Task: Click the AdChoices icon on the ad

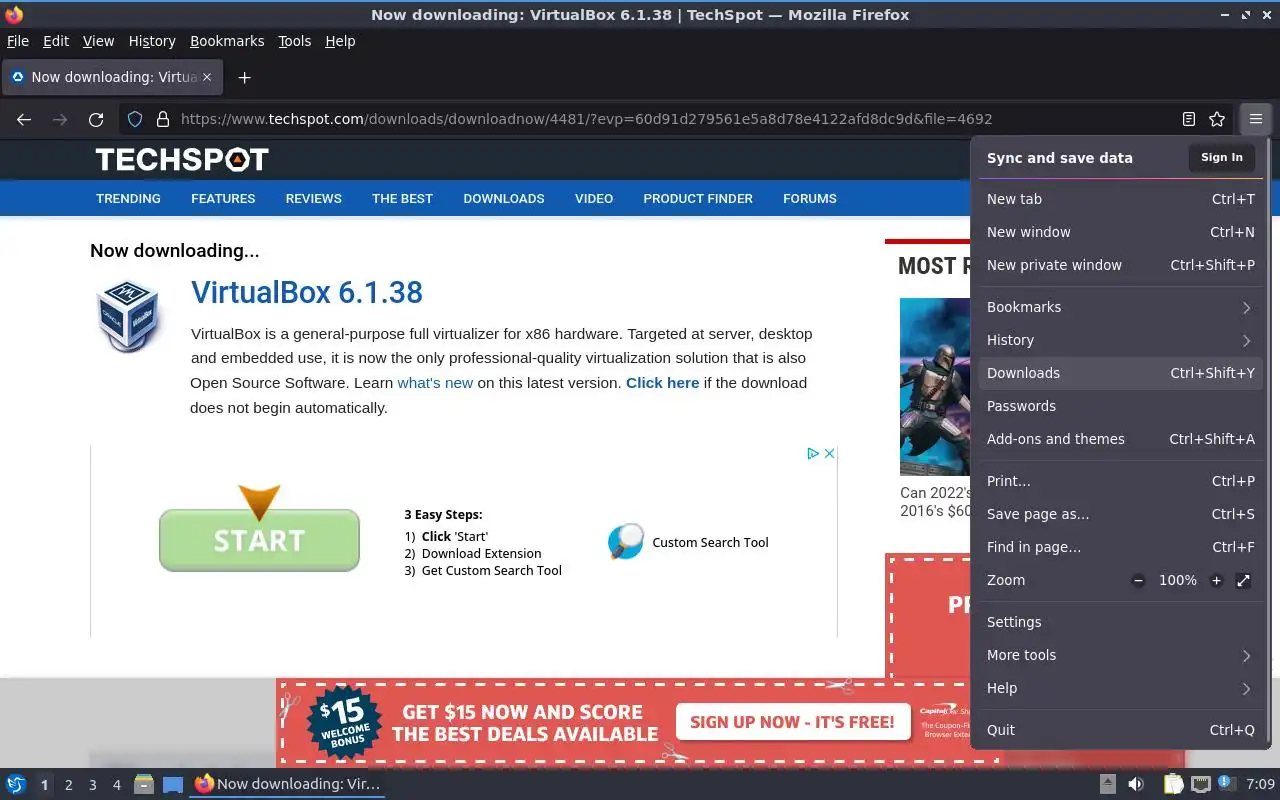Action: point(814,453)
